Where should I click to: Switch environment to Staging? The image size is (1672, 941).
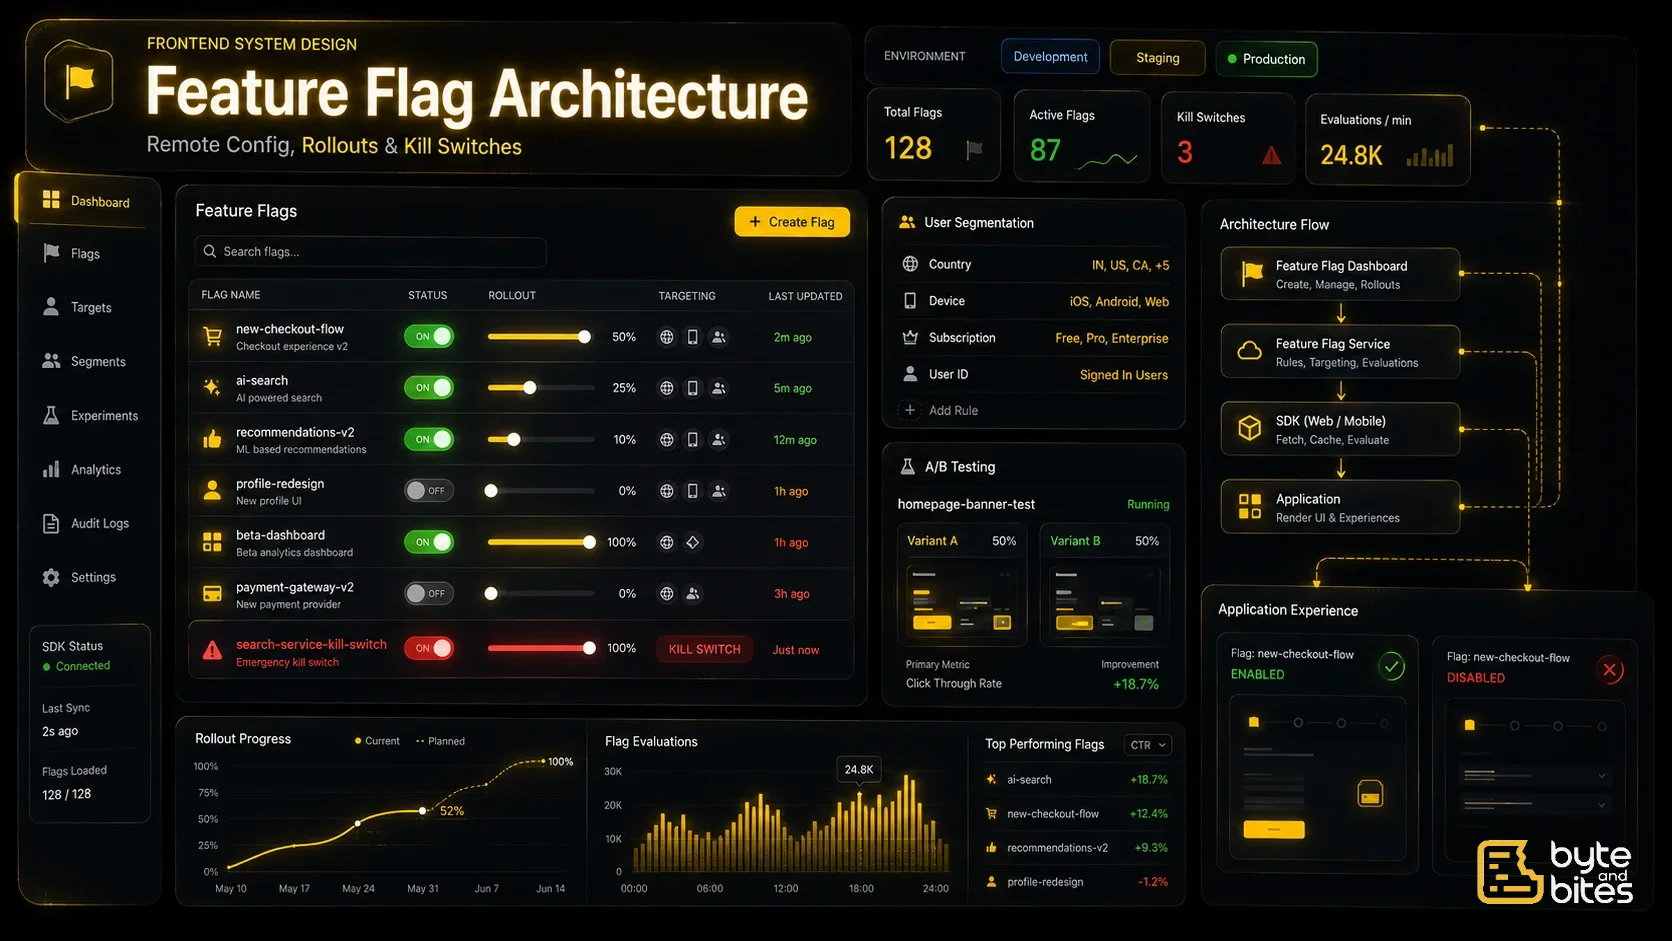tap(1157, 58)
